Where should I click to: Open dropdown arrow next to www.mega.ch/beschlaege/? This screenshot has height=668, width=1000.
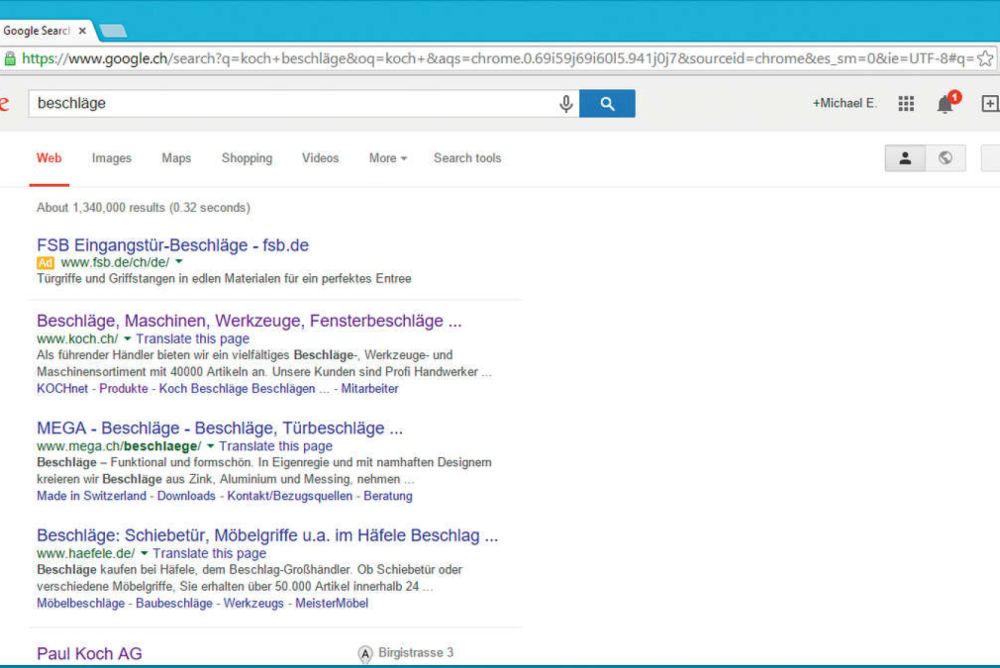point(210,445)
